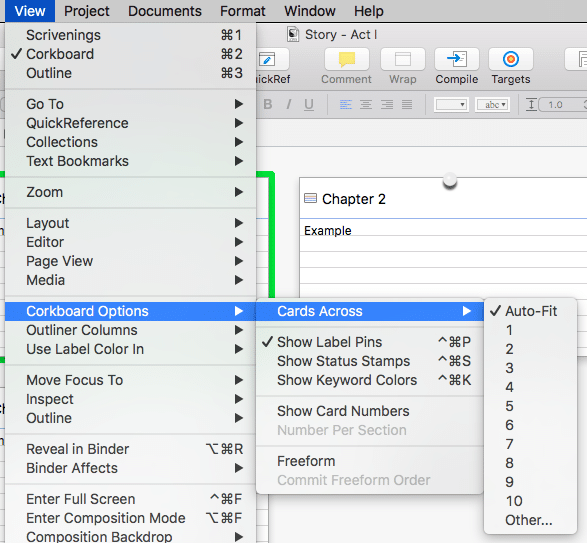Toggle Show Keyword Colors option
Screen dimensions: 587x543
pos(370,380)
